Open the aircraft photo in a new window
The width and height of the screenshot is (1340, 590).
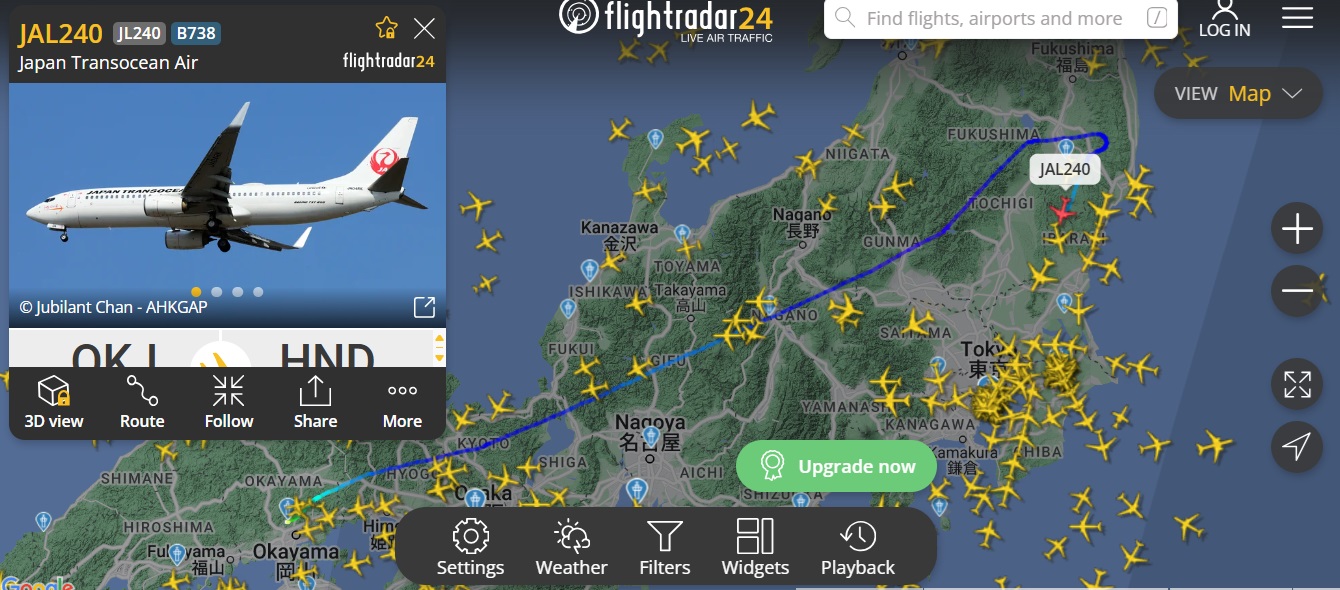(x=424, y=307)
